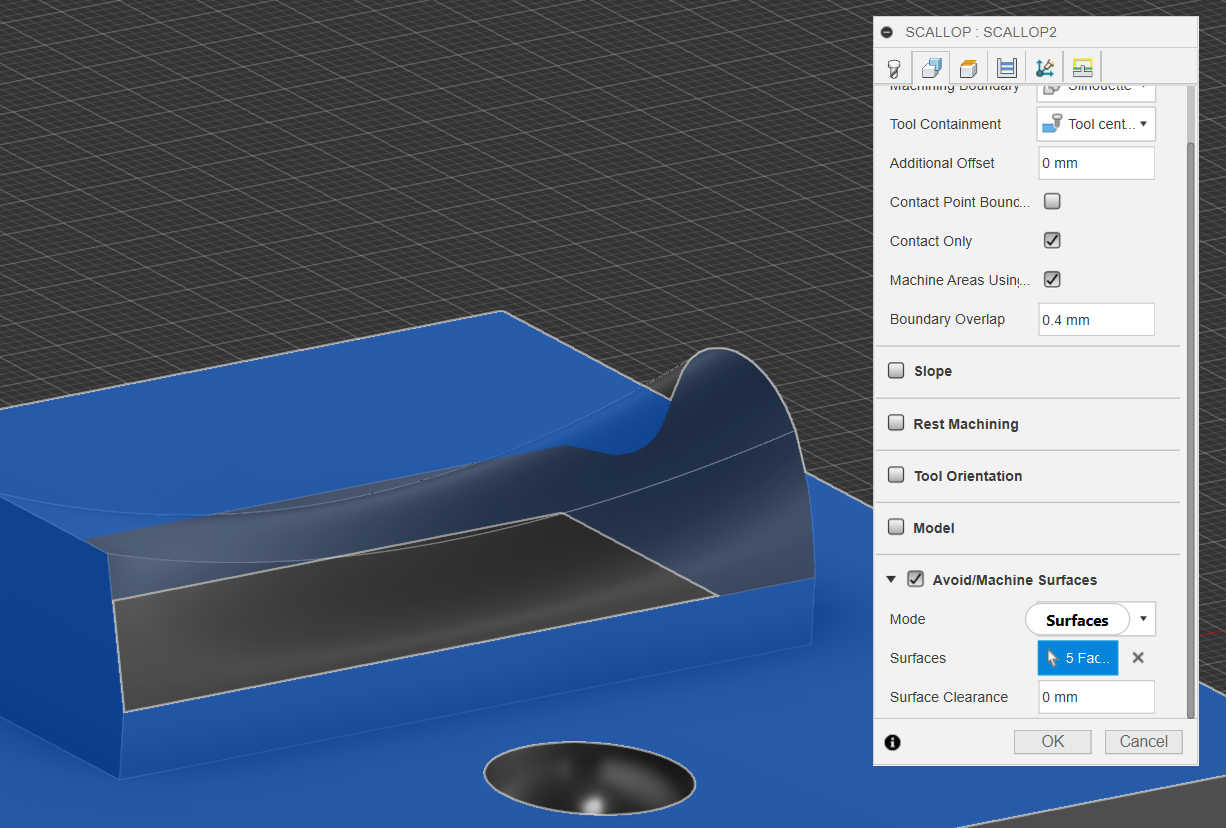Click the Boundary Overlap input field
The height and width of the screenshot is (828, 1226).
1096,320
